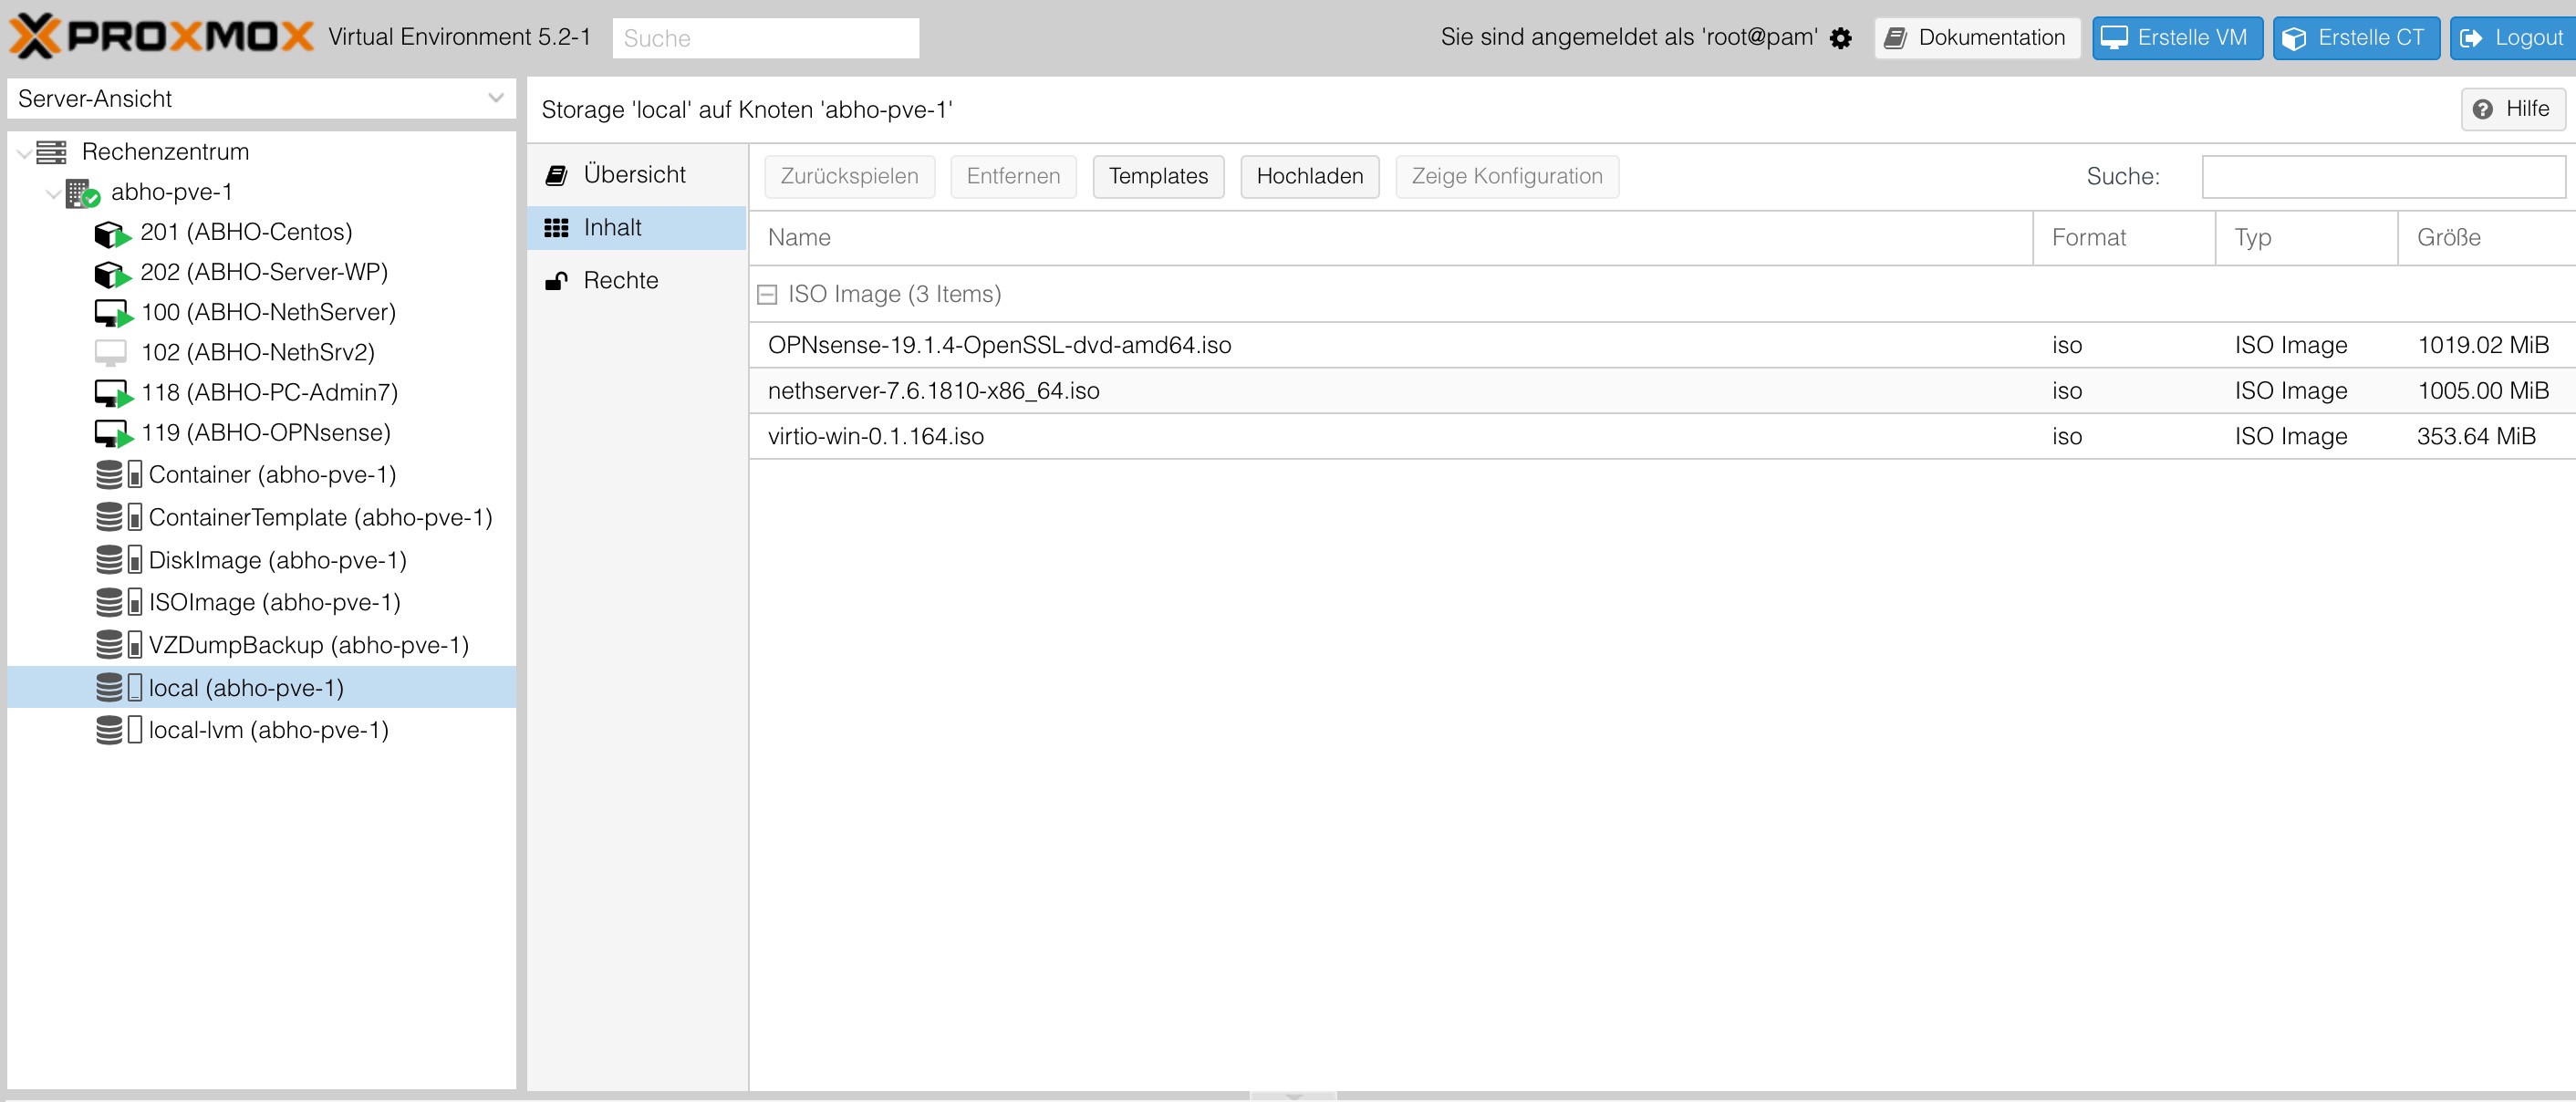Select VZDumpBackup (abho-pve-1) tree item
Viewport: 2576px width, 1102px height.
[x=261, y=645]
